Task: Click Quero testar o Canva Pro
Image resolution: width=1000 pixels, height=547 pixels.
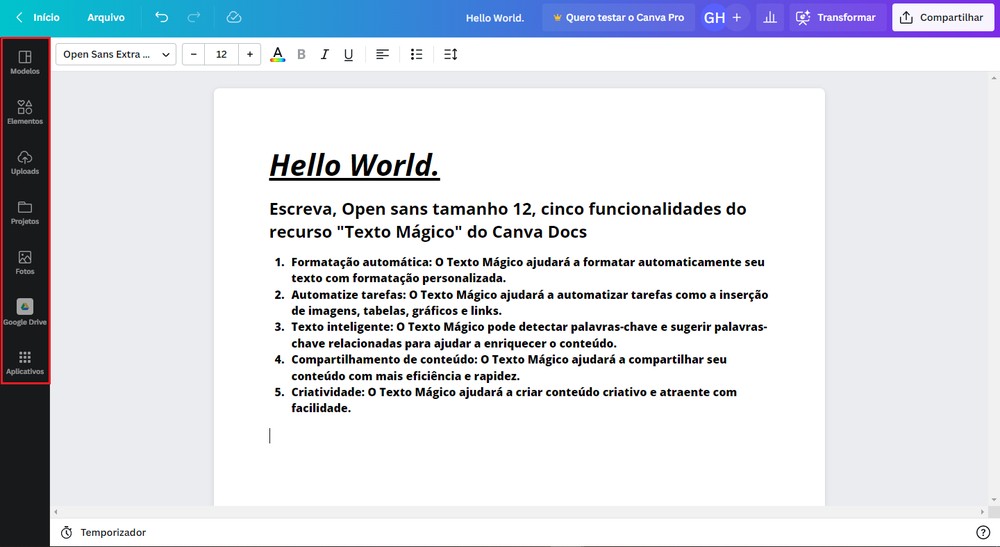Action: (x=618, y=17)
